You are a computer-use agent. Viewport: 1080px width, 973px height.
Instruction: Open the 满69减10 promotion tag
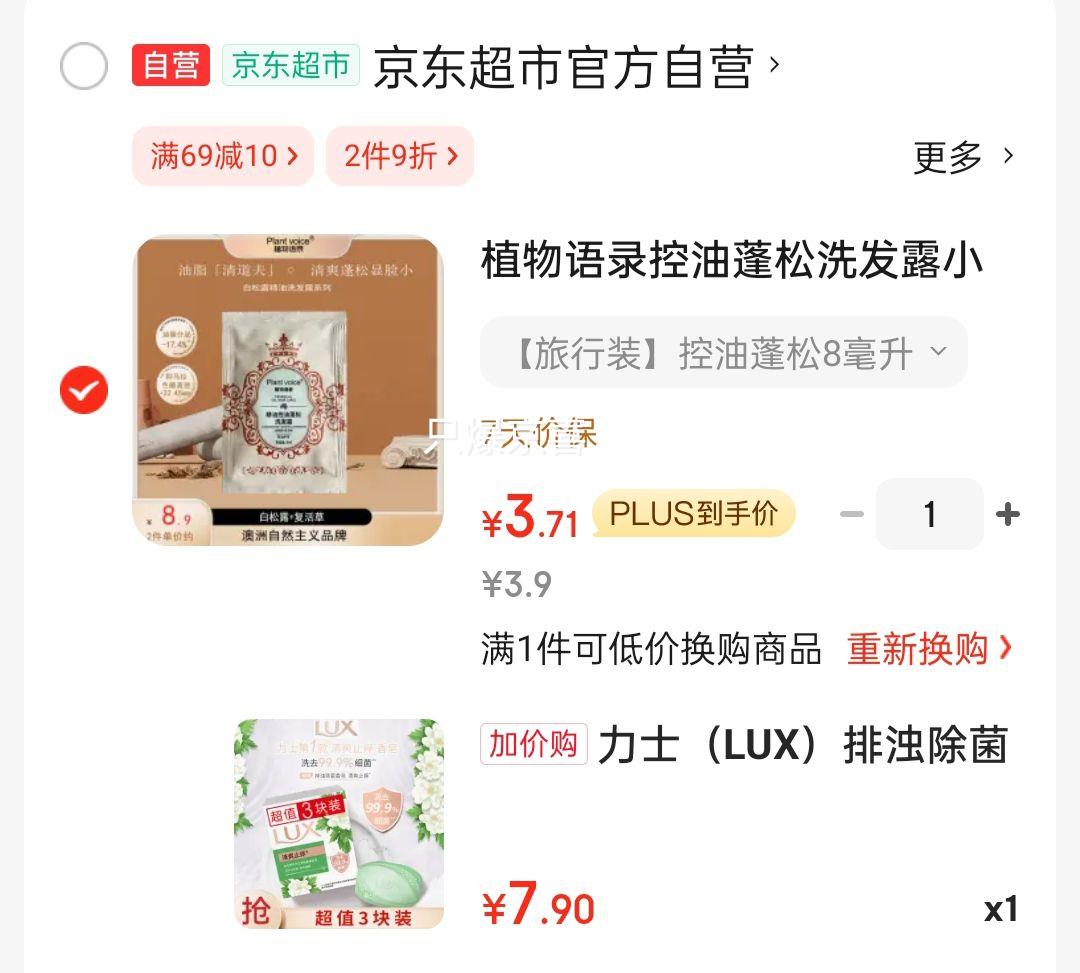click(223, 156)
